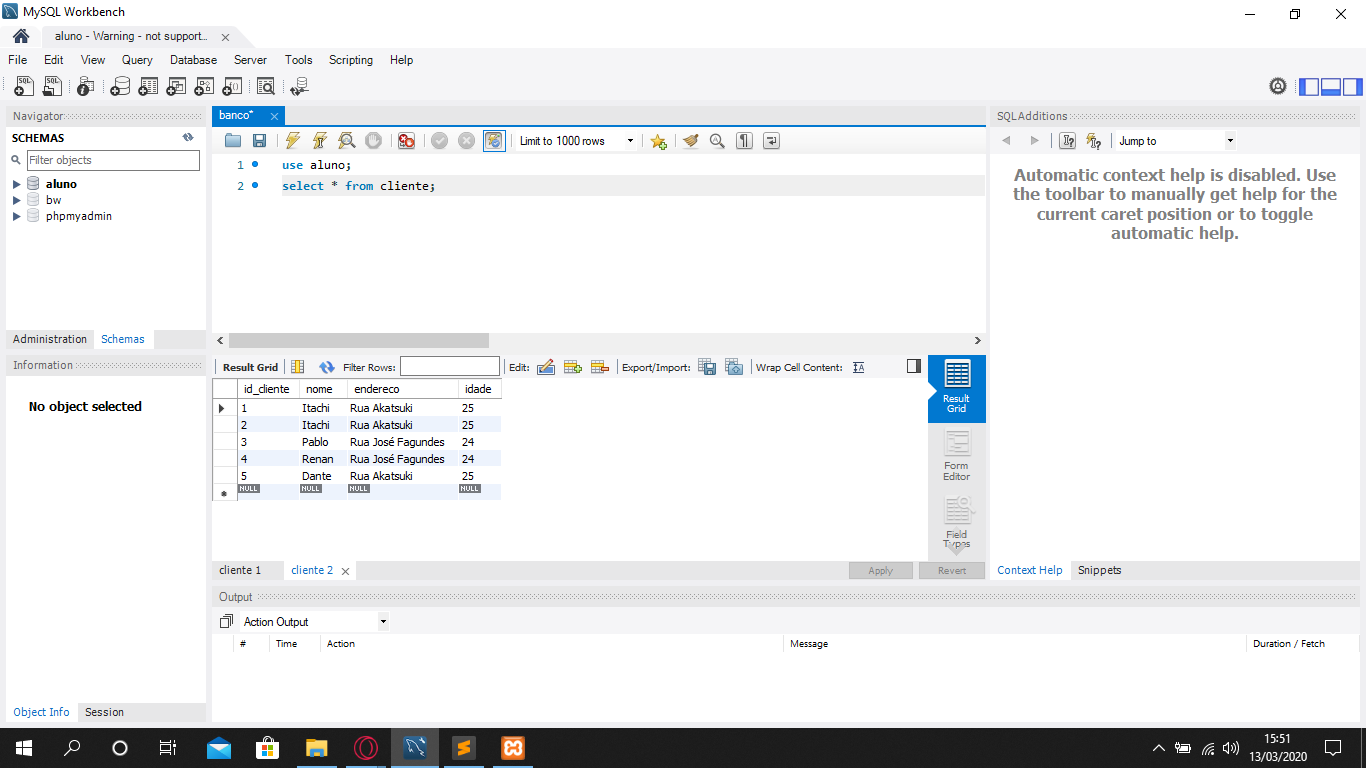Refresh schemas list icon
1366x768 pixels.
coord(188,138)
